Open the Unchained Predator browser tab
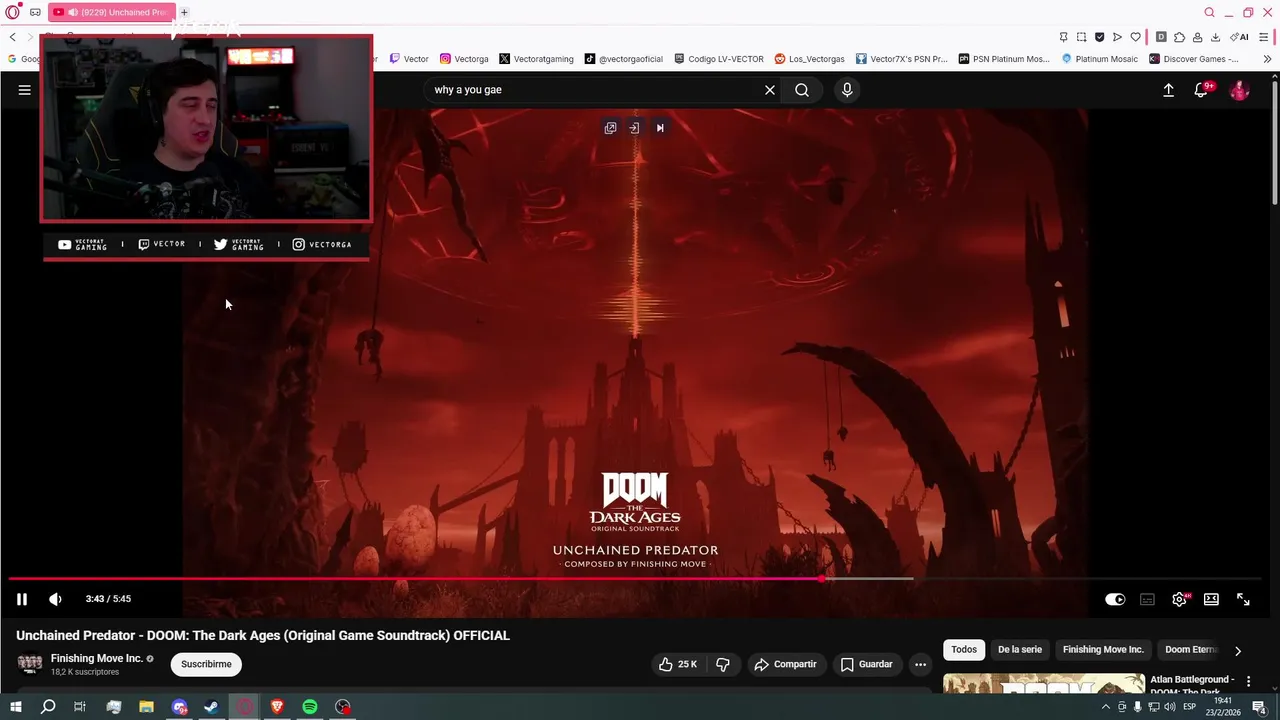The height and width of the screenshot is (720, 1280). (110, 12)
